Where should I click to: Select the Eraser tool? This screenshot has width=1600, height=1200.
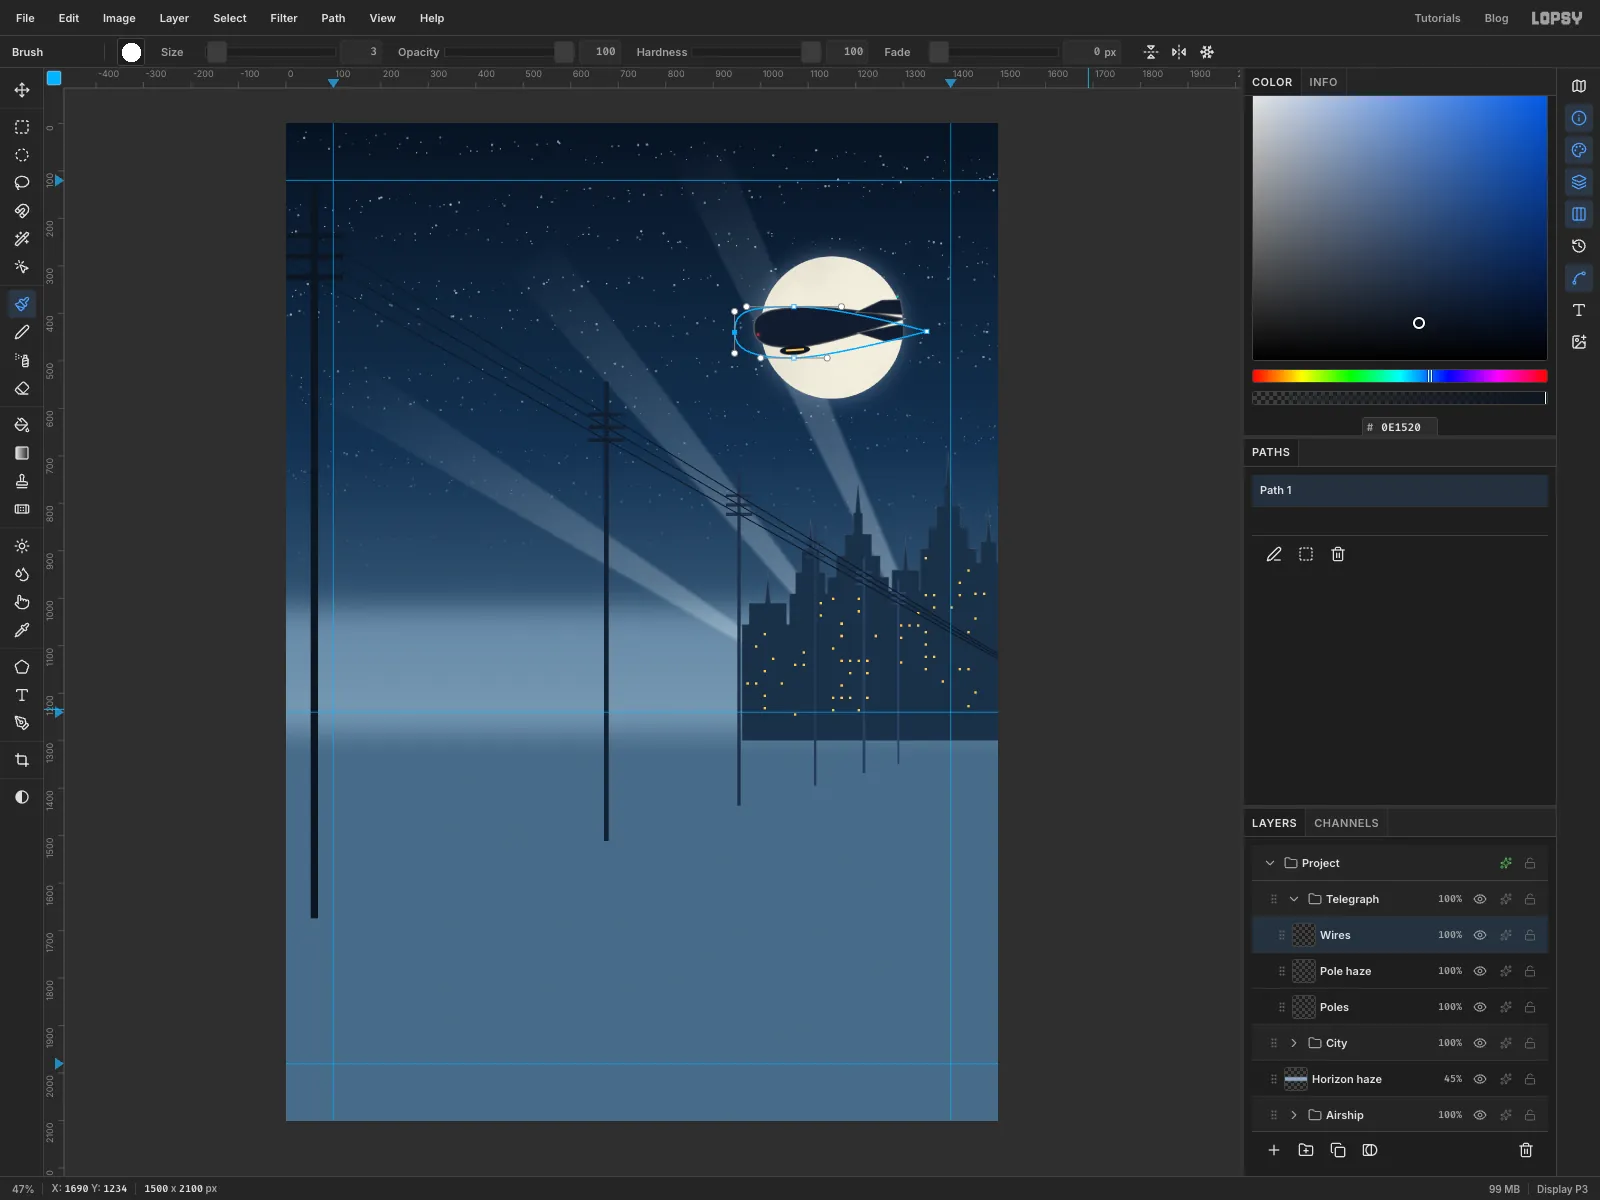[x=22, y=388]
